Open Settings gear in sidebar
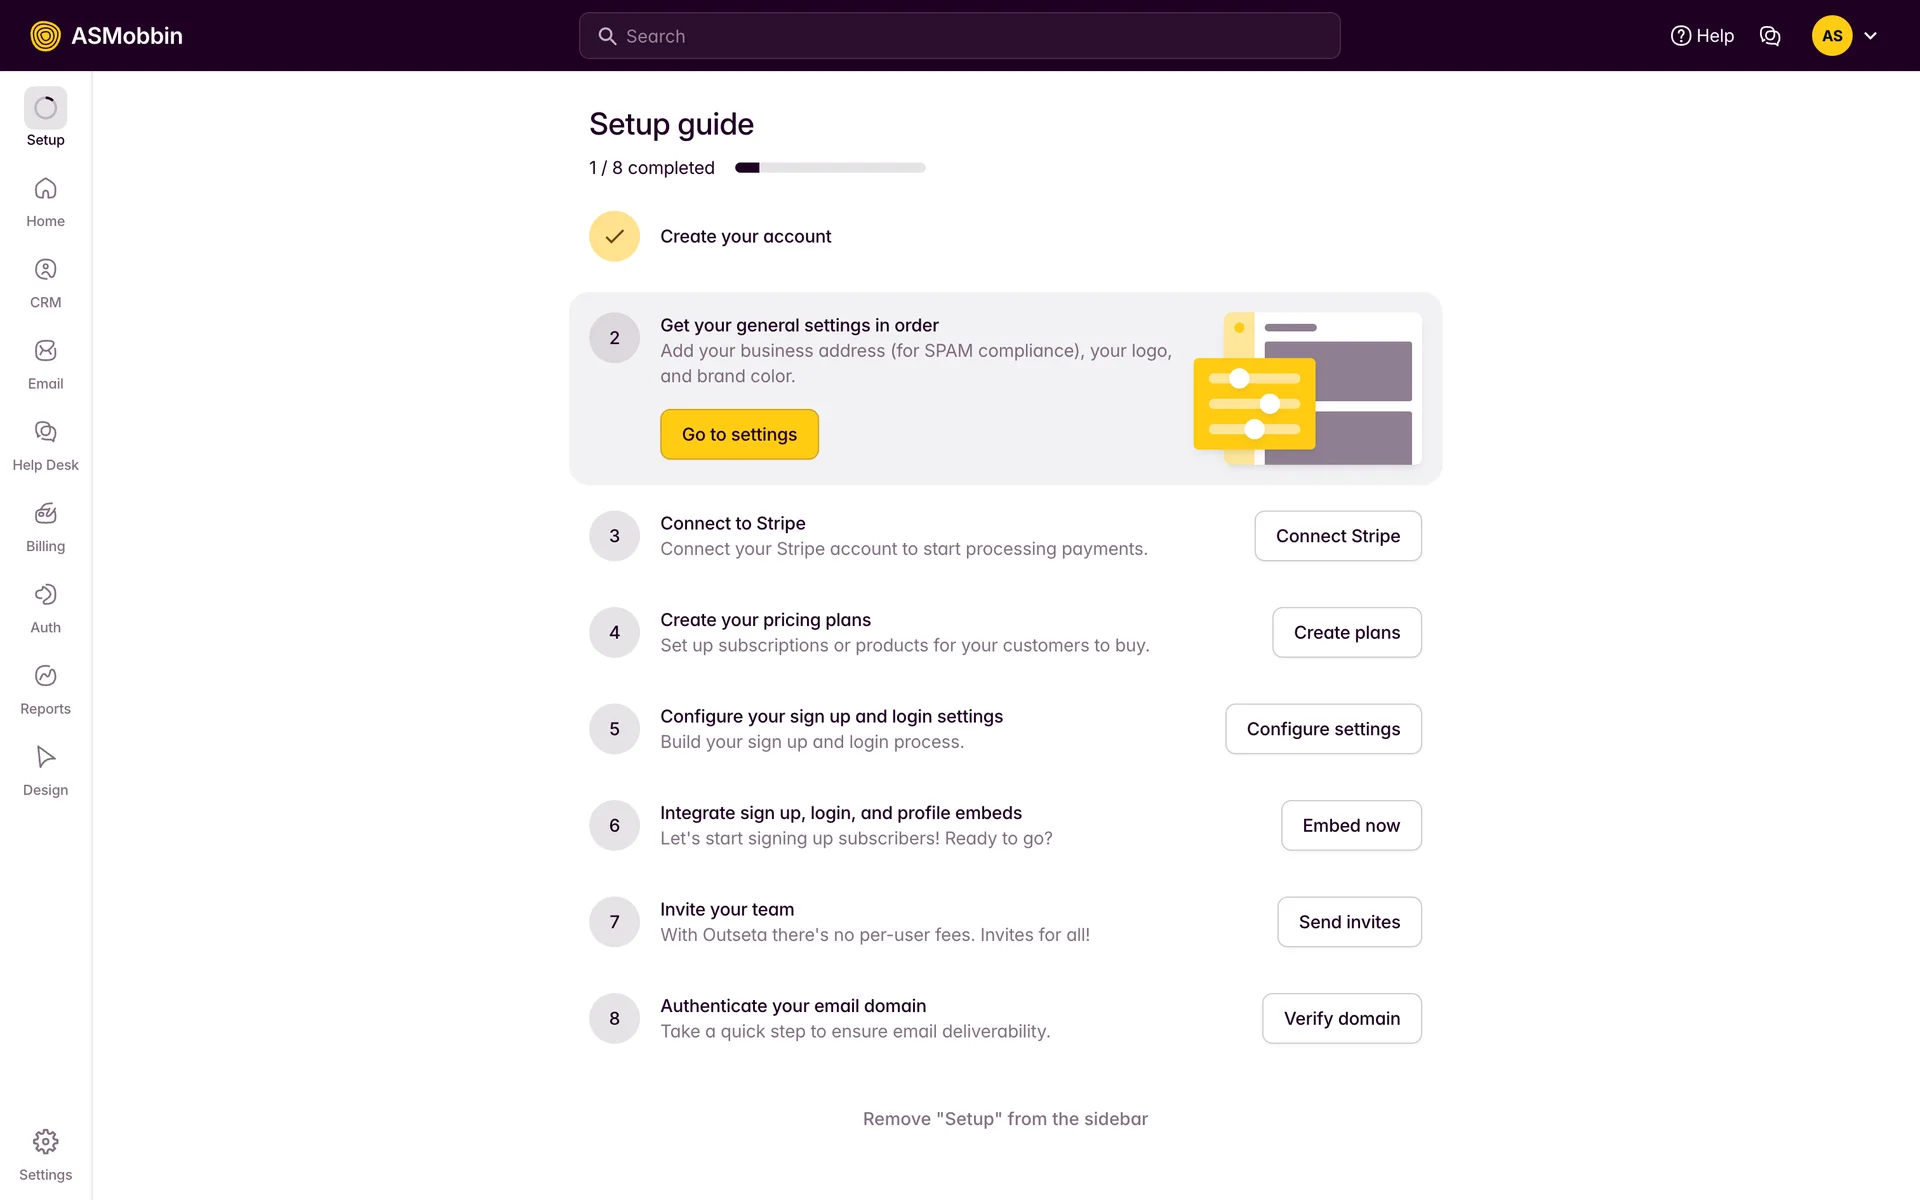The image size is (1920, 1200). (x=45, y=1142)
